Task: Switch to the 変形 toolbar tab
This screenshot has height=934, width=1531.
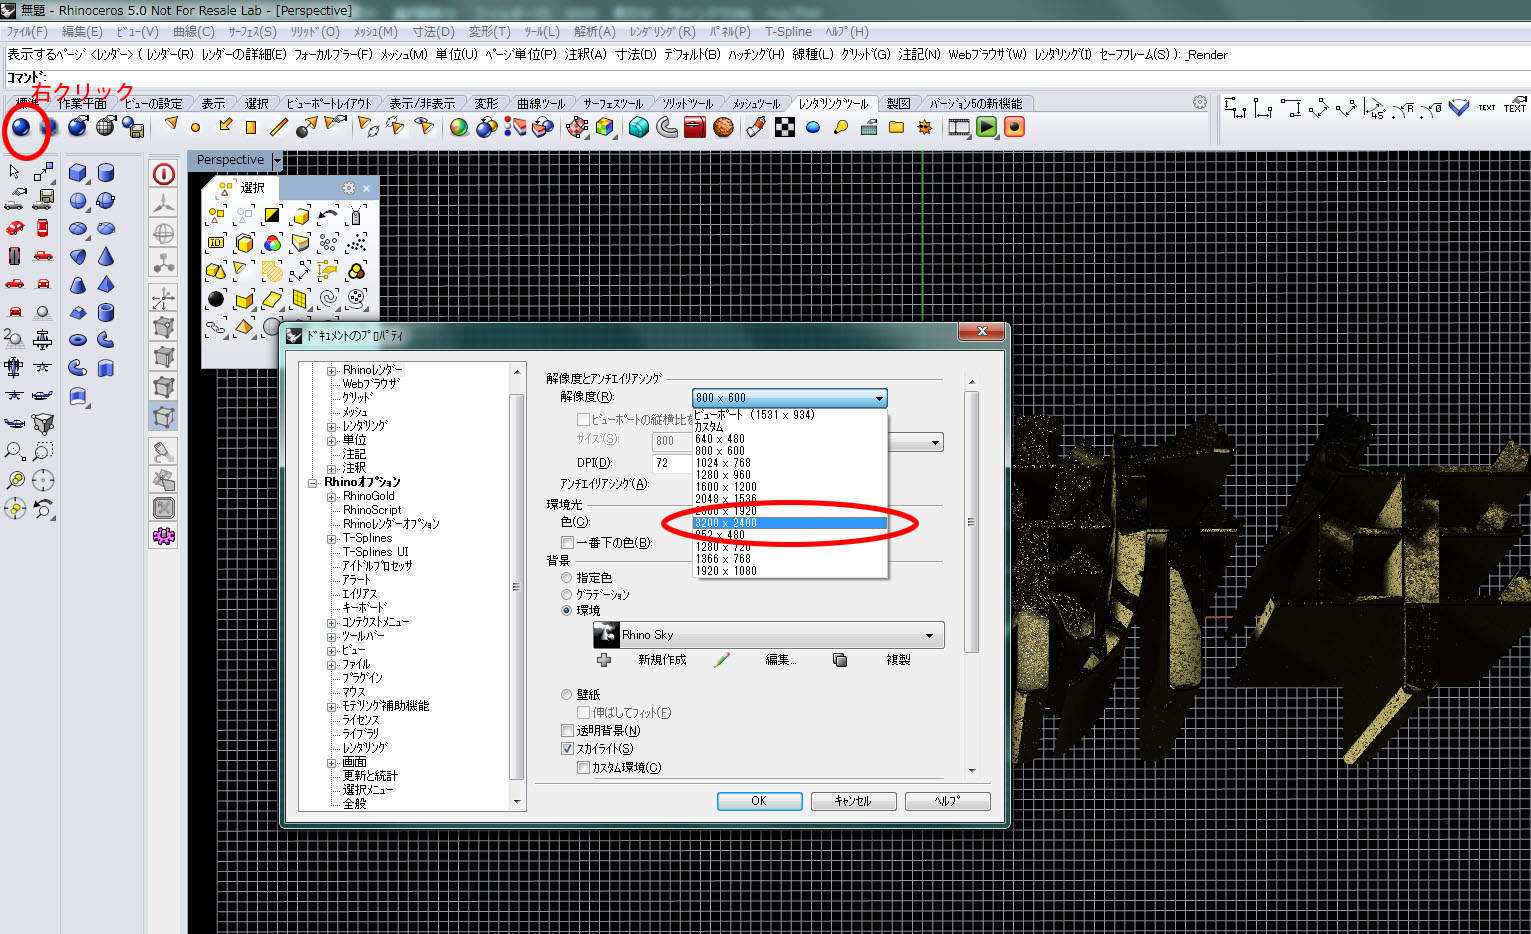Action: click(486, 104)
